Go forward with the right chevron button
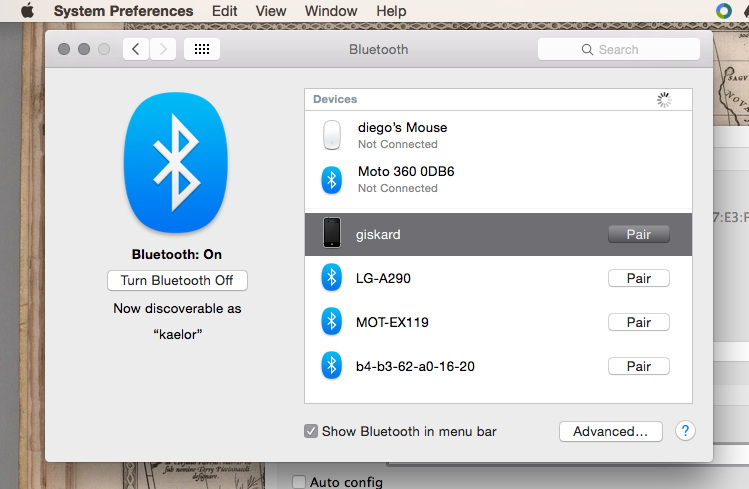This screenshot has height=489, width=749. [x=163, y=49]
